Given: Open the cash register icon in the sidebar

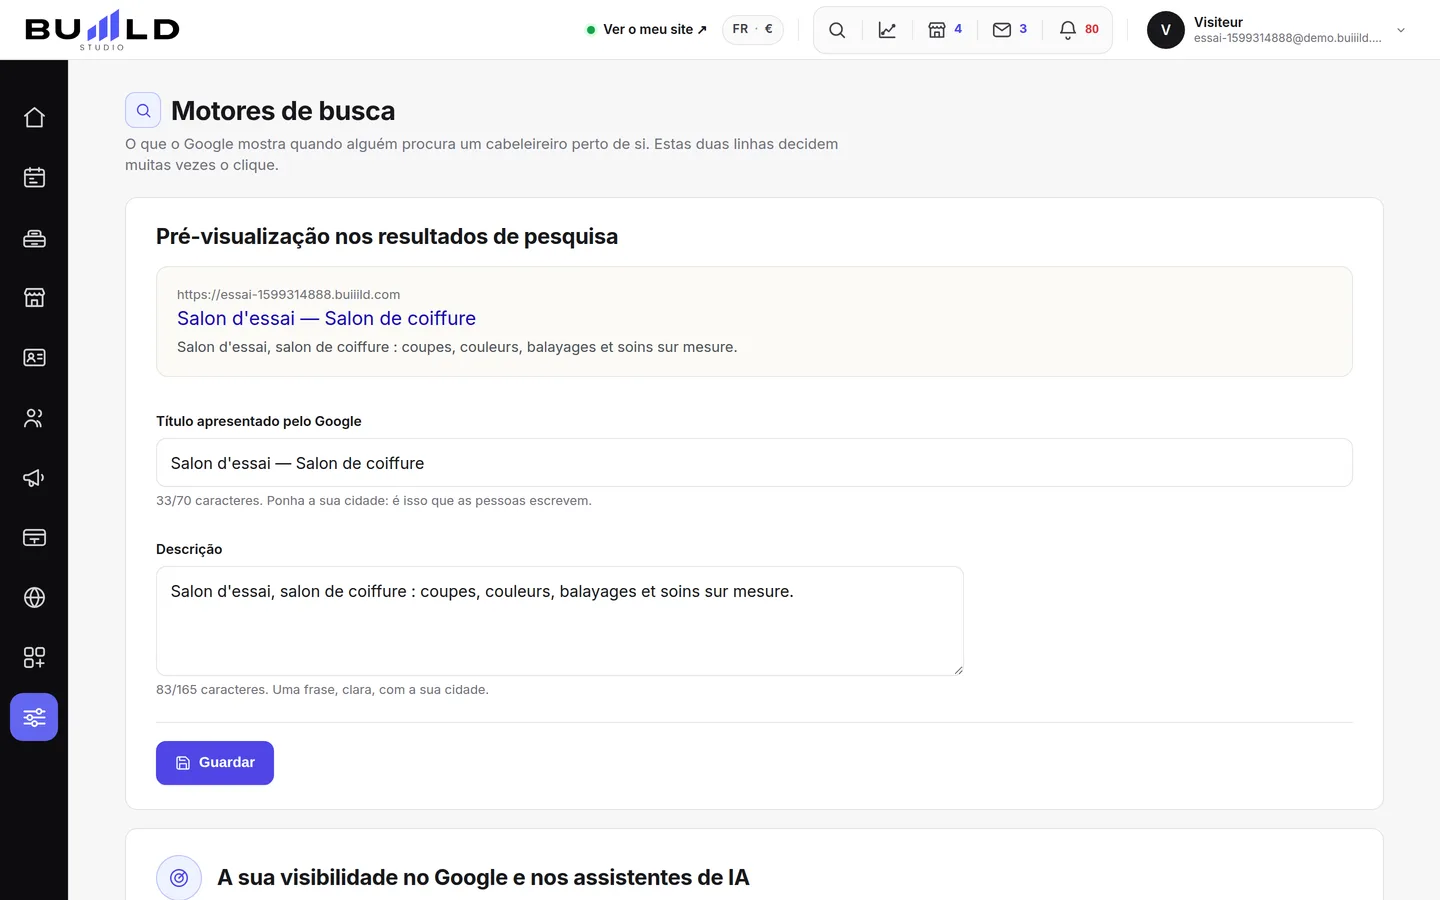Looking at the screenshot, I should 34,238.
